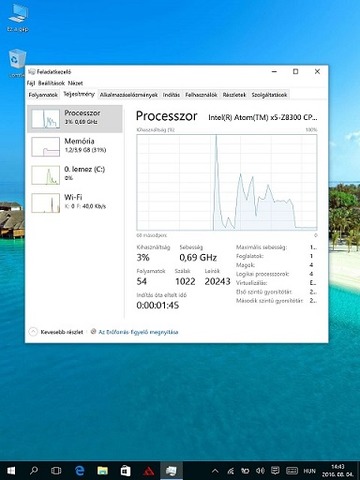This screenshot has height=480, width=360.
Task: Click the 'Maximális sebesség' label
Action: (261, 247)
